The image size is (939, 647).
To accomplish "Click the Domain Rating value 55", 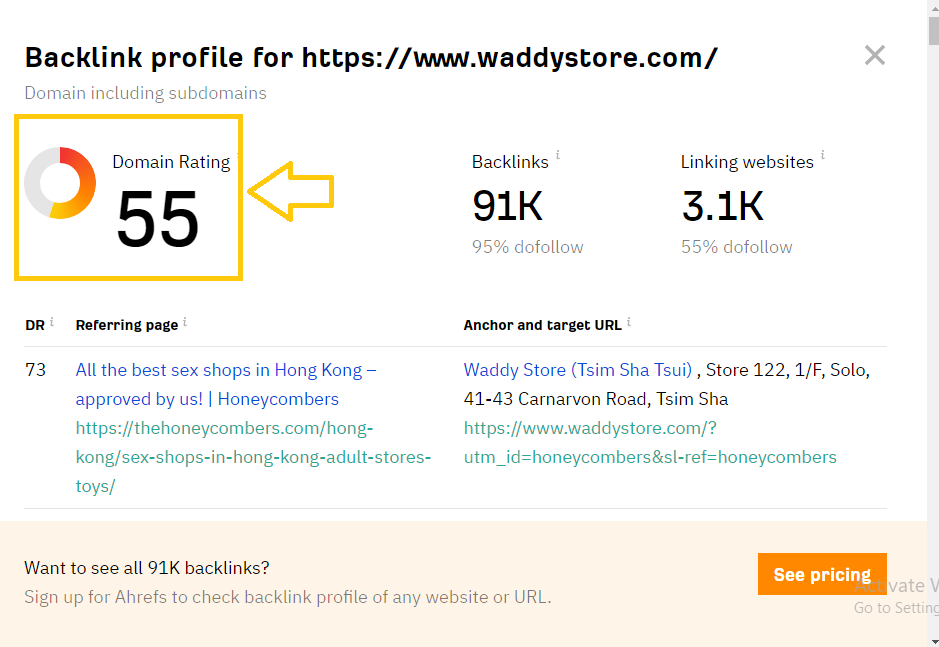I will [x=158, y=218].
